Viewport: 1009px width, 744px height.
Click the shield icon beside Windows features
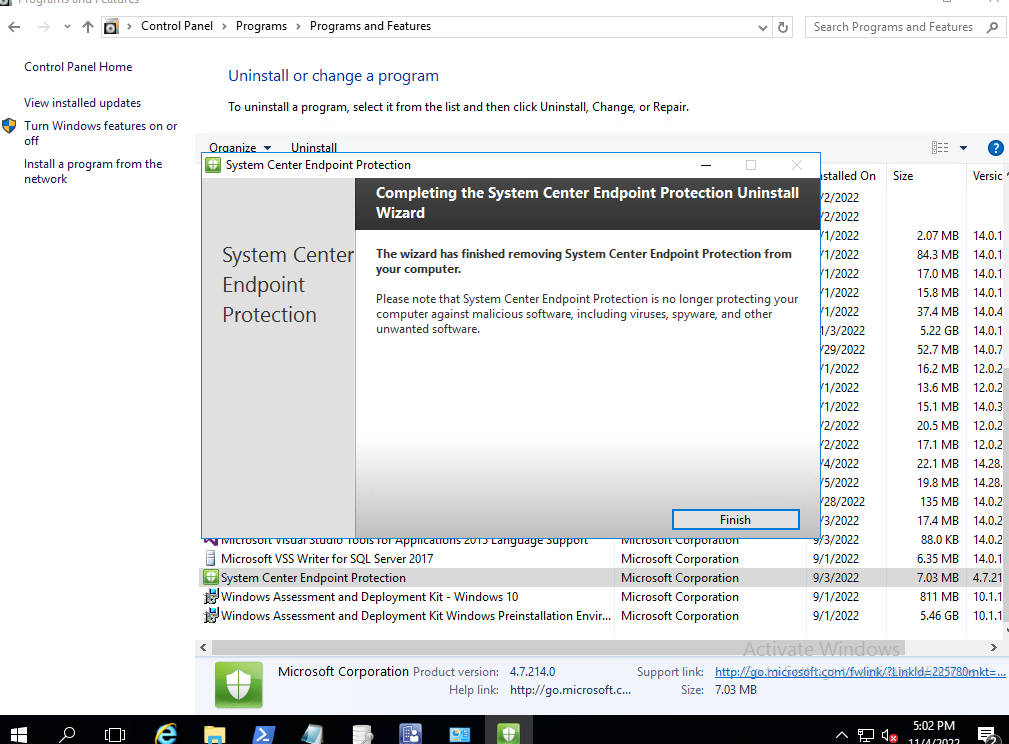coord(9,126)
